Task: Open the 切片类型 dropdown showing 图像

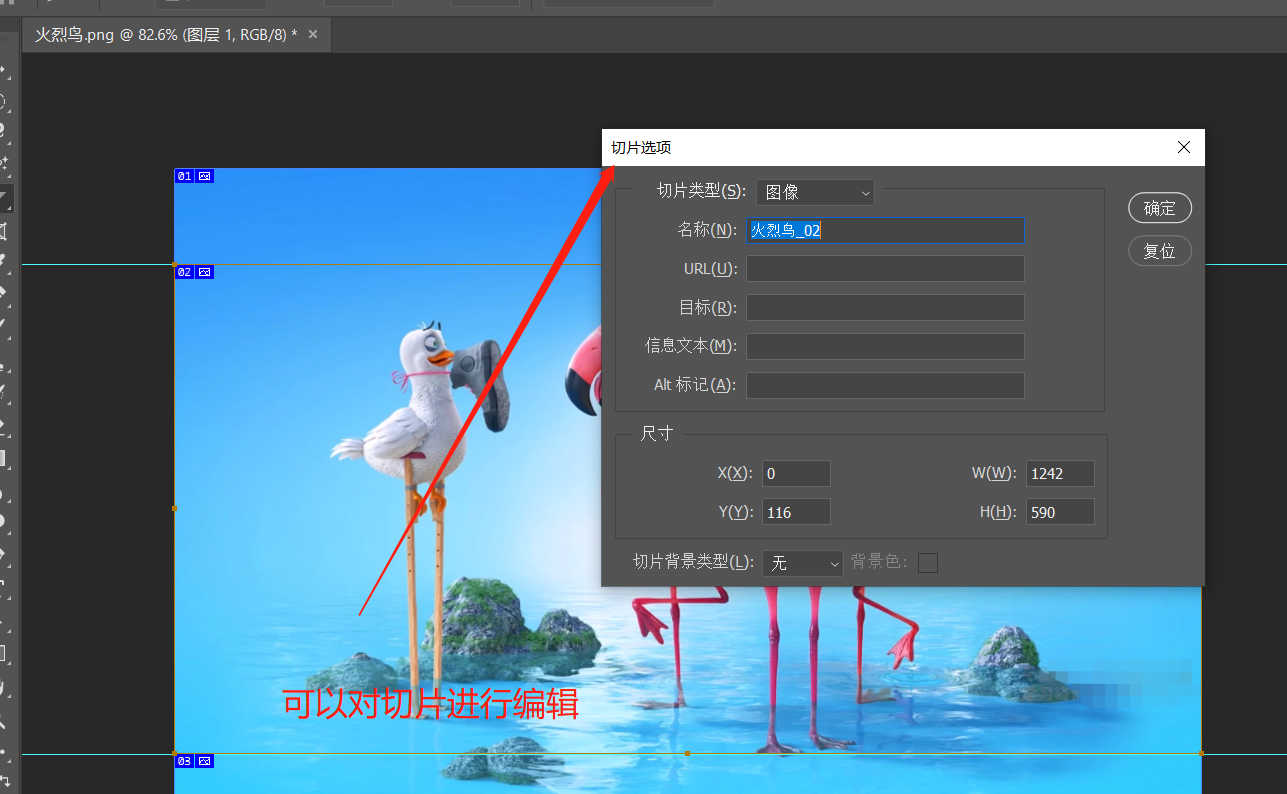Action: pyautogui.click(x=815, y=192)
